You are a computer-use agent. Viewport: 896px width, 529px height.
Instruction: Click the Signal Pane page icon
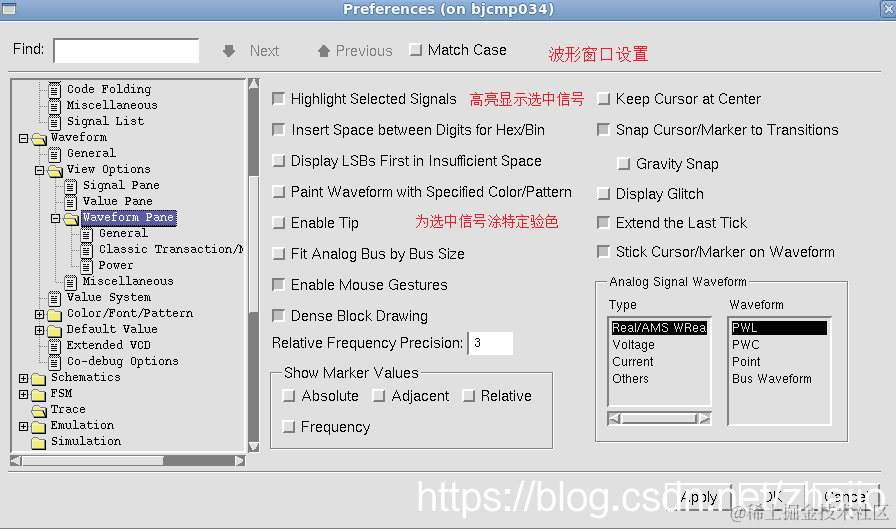pos(71,186)
